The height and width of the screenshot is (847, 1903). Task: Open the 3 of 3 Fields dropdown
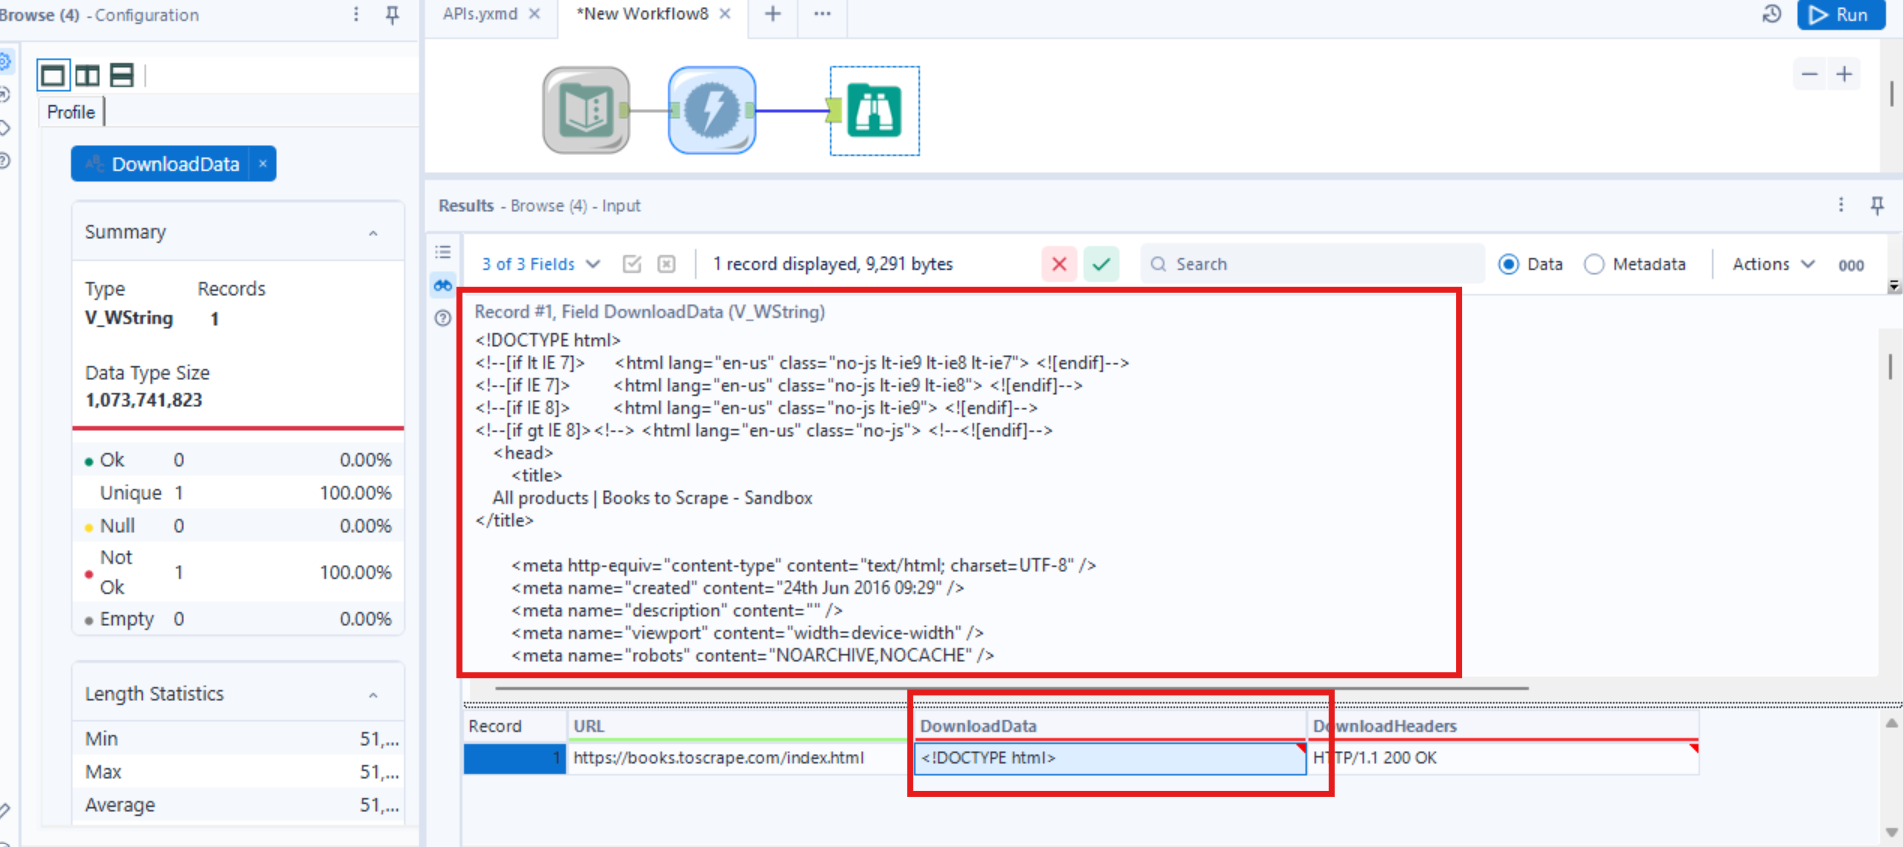click(541, 264)
